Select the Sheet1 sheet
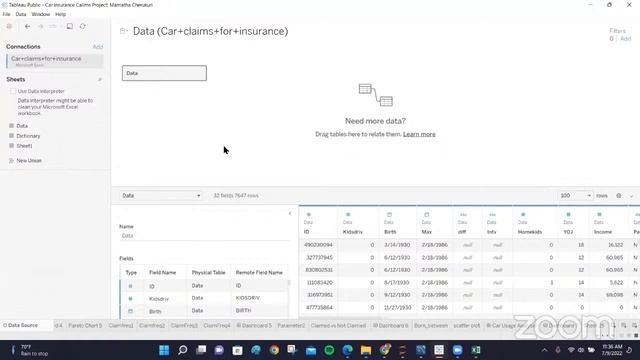The image size is (640, 360). point(24,146)
